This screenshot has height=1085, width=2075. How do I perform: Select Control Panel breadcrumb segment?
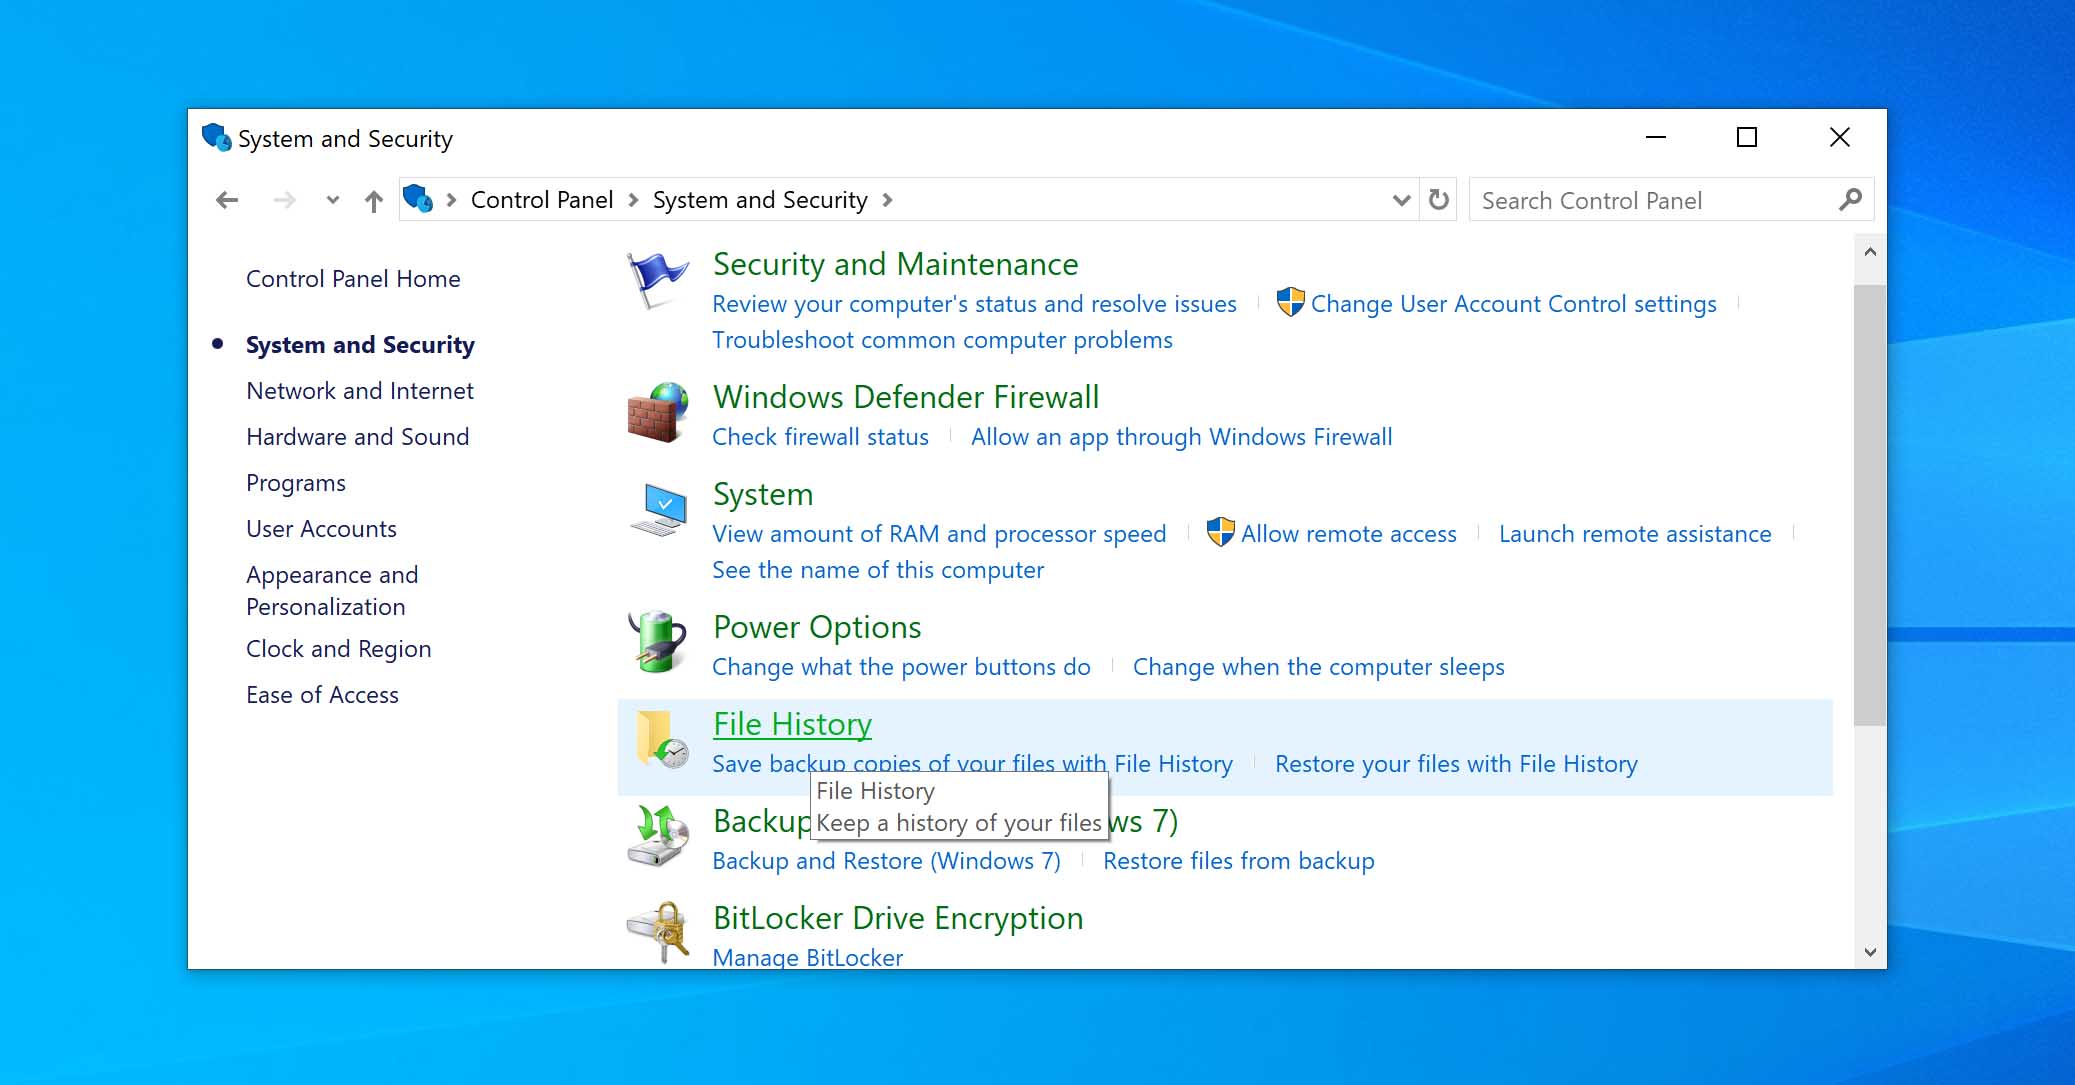[542, 200]
